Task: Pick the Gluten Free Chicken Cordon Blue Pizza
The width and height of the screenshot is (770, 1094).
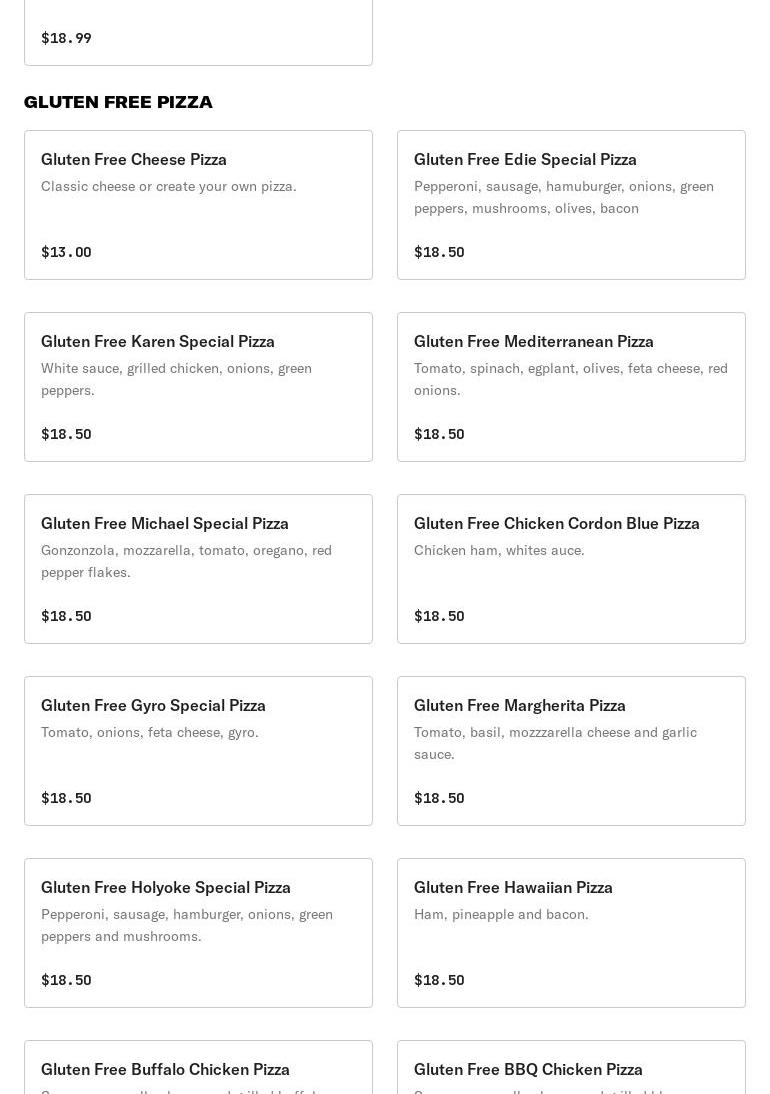Action: click(x=571, y=569)
